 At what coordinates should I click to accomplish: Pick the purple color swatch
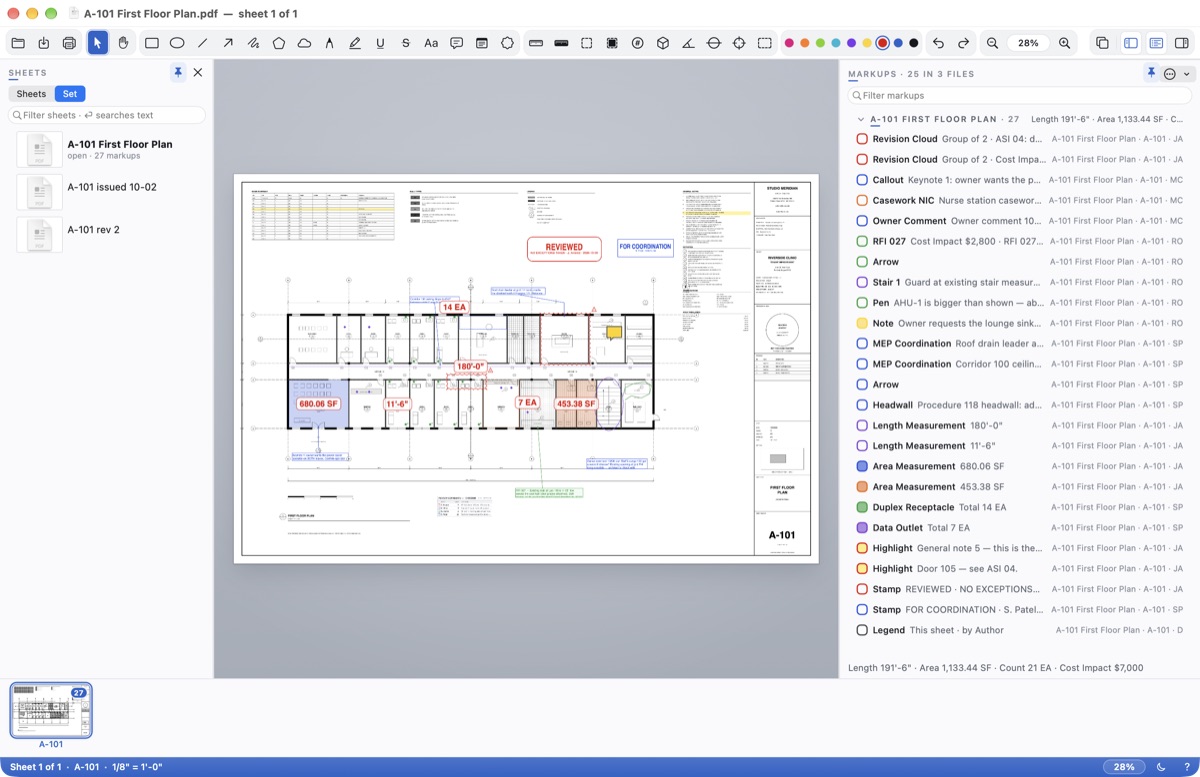pos(851,43)
